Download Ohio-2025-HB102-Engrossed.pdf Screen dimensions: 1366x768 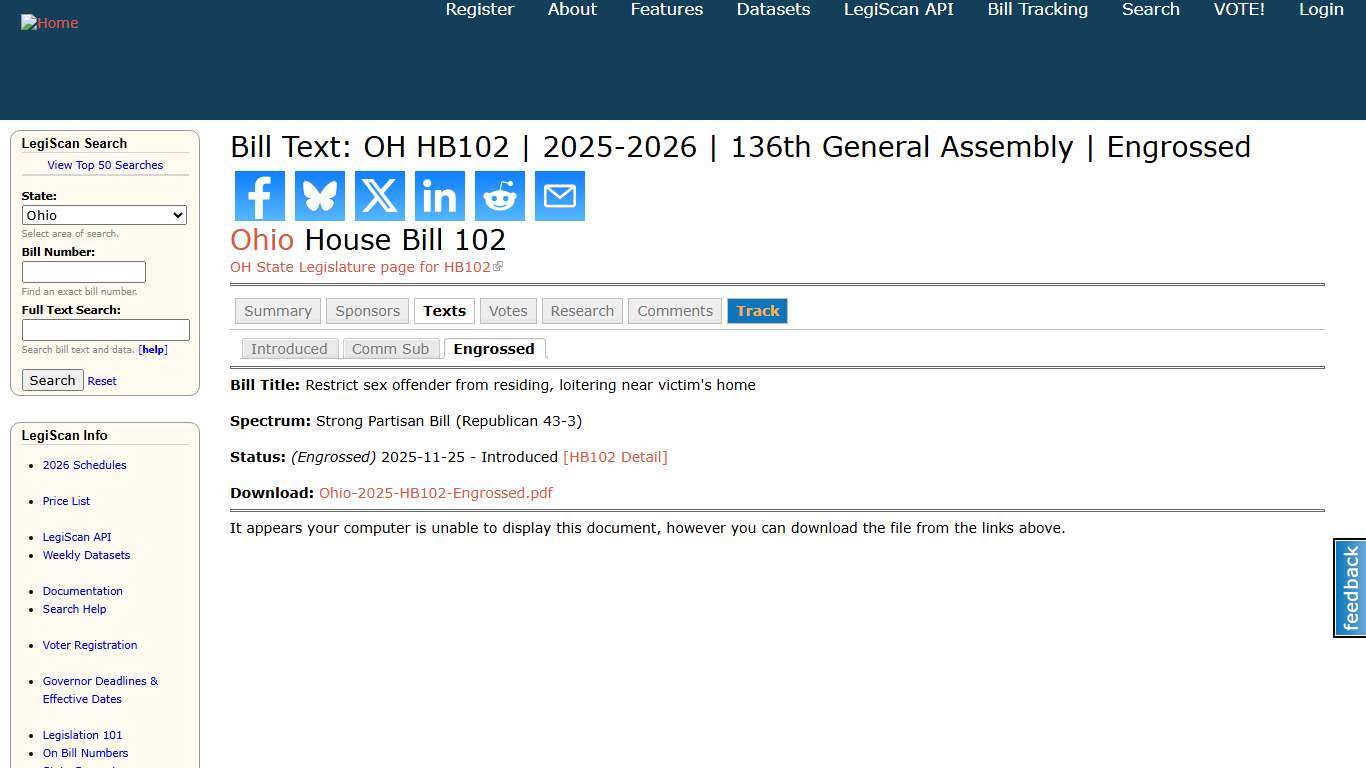click(x=436, y=492)
